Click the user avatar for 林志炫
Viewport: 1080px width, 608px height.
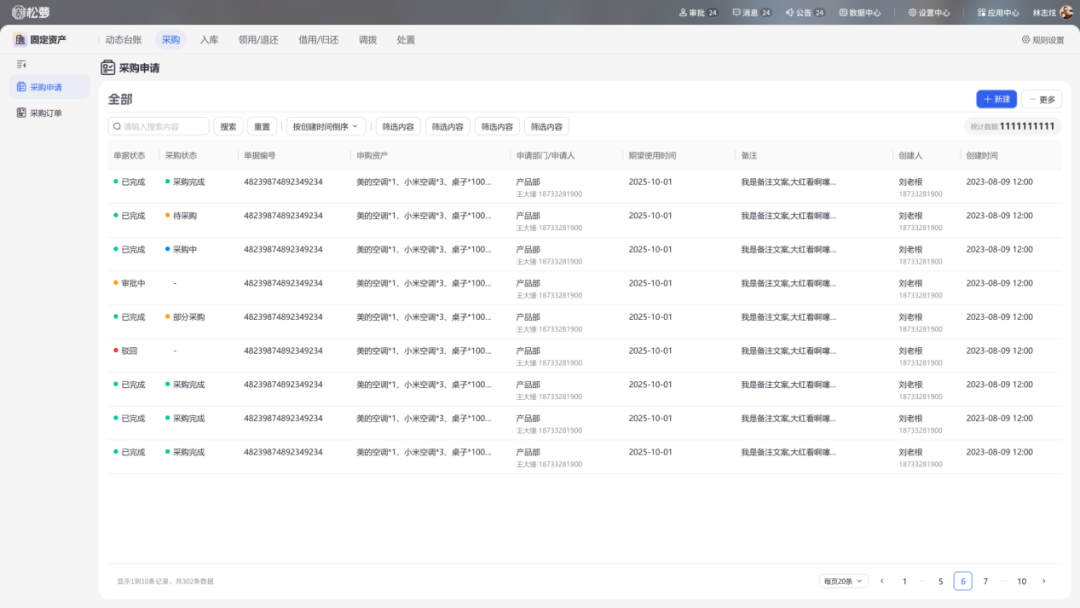[1066, 12]
